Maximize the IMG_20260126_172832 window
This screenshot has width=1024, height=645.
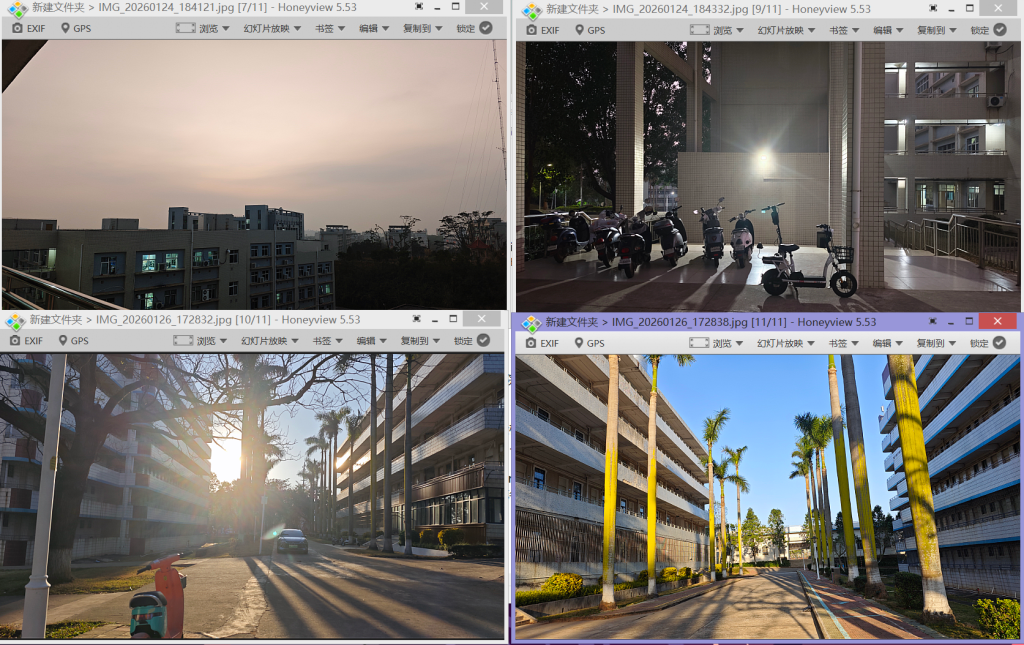click(453, 319)
